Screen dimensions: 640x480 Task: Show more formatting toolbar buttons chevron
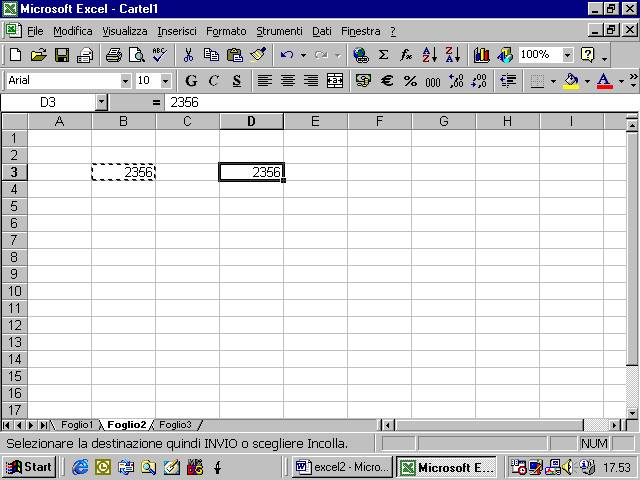(x=633, y=80)
